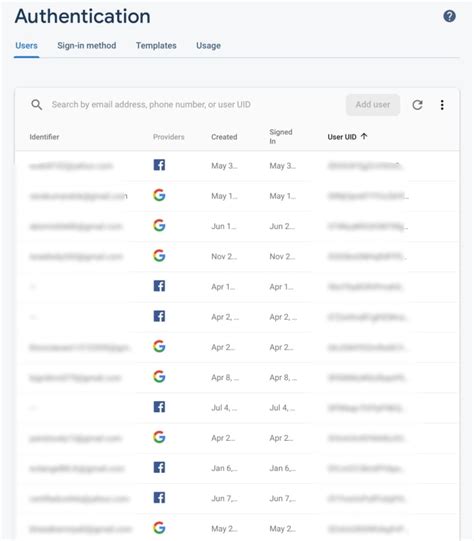Click the search magnifier icon
The height and width of the screenshot is (541, 474).
[x=37, y=105]
